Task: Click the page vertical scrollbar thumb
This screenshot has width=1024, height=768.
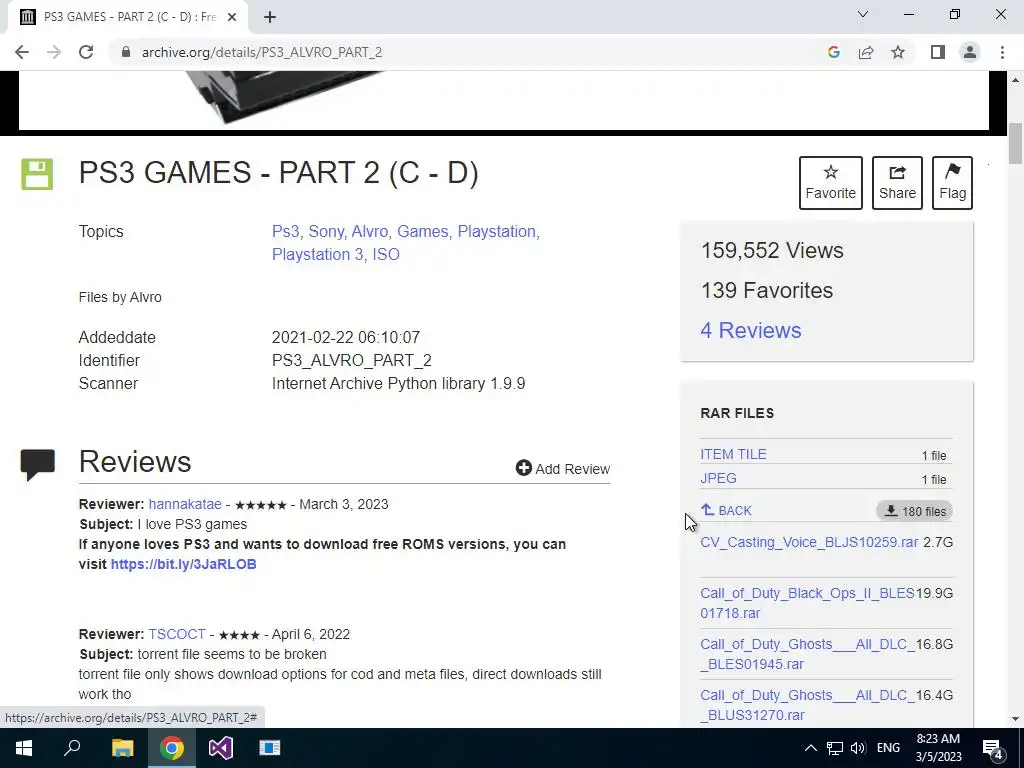Action: (1015, 143)
